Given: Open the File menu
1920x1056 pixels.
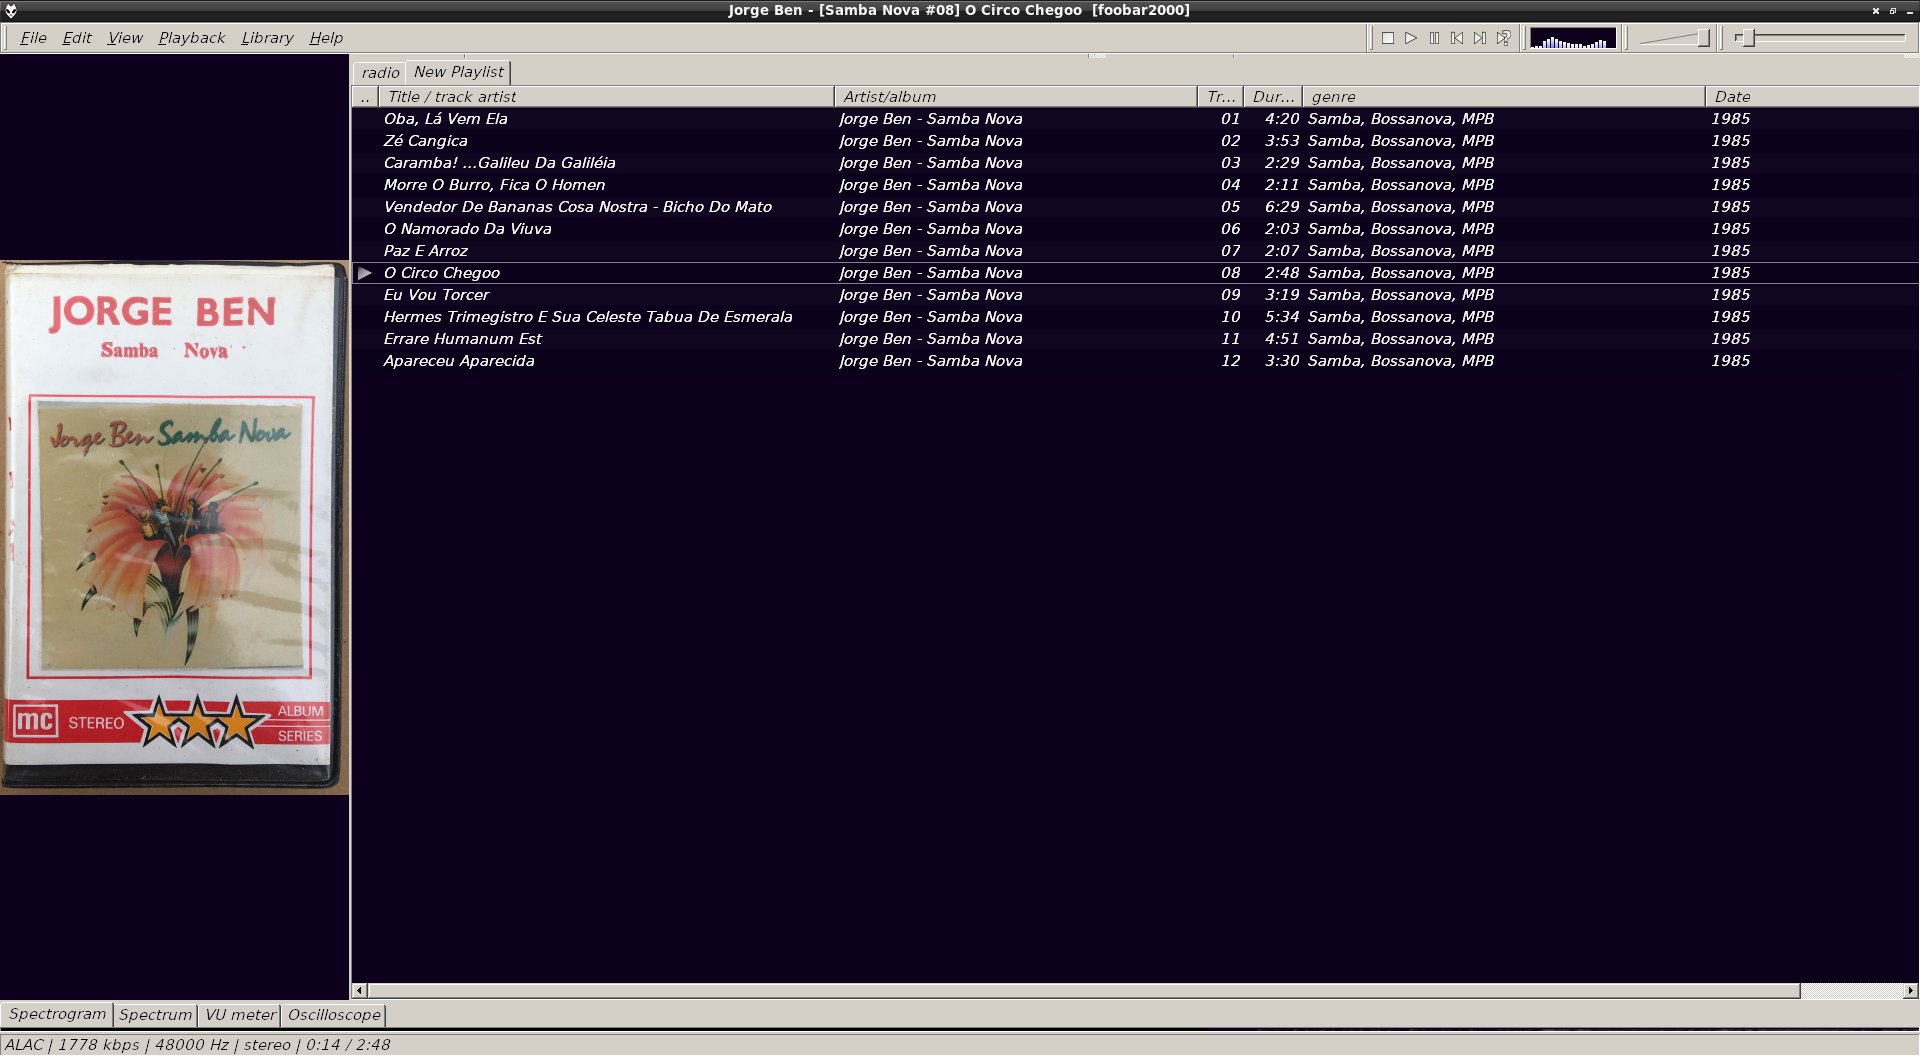Looking at the screenshot, I should click(33, 38).
